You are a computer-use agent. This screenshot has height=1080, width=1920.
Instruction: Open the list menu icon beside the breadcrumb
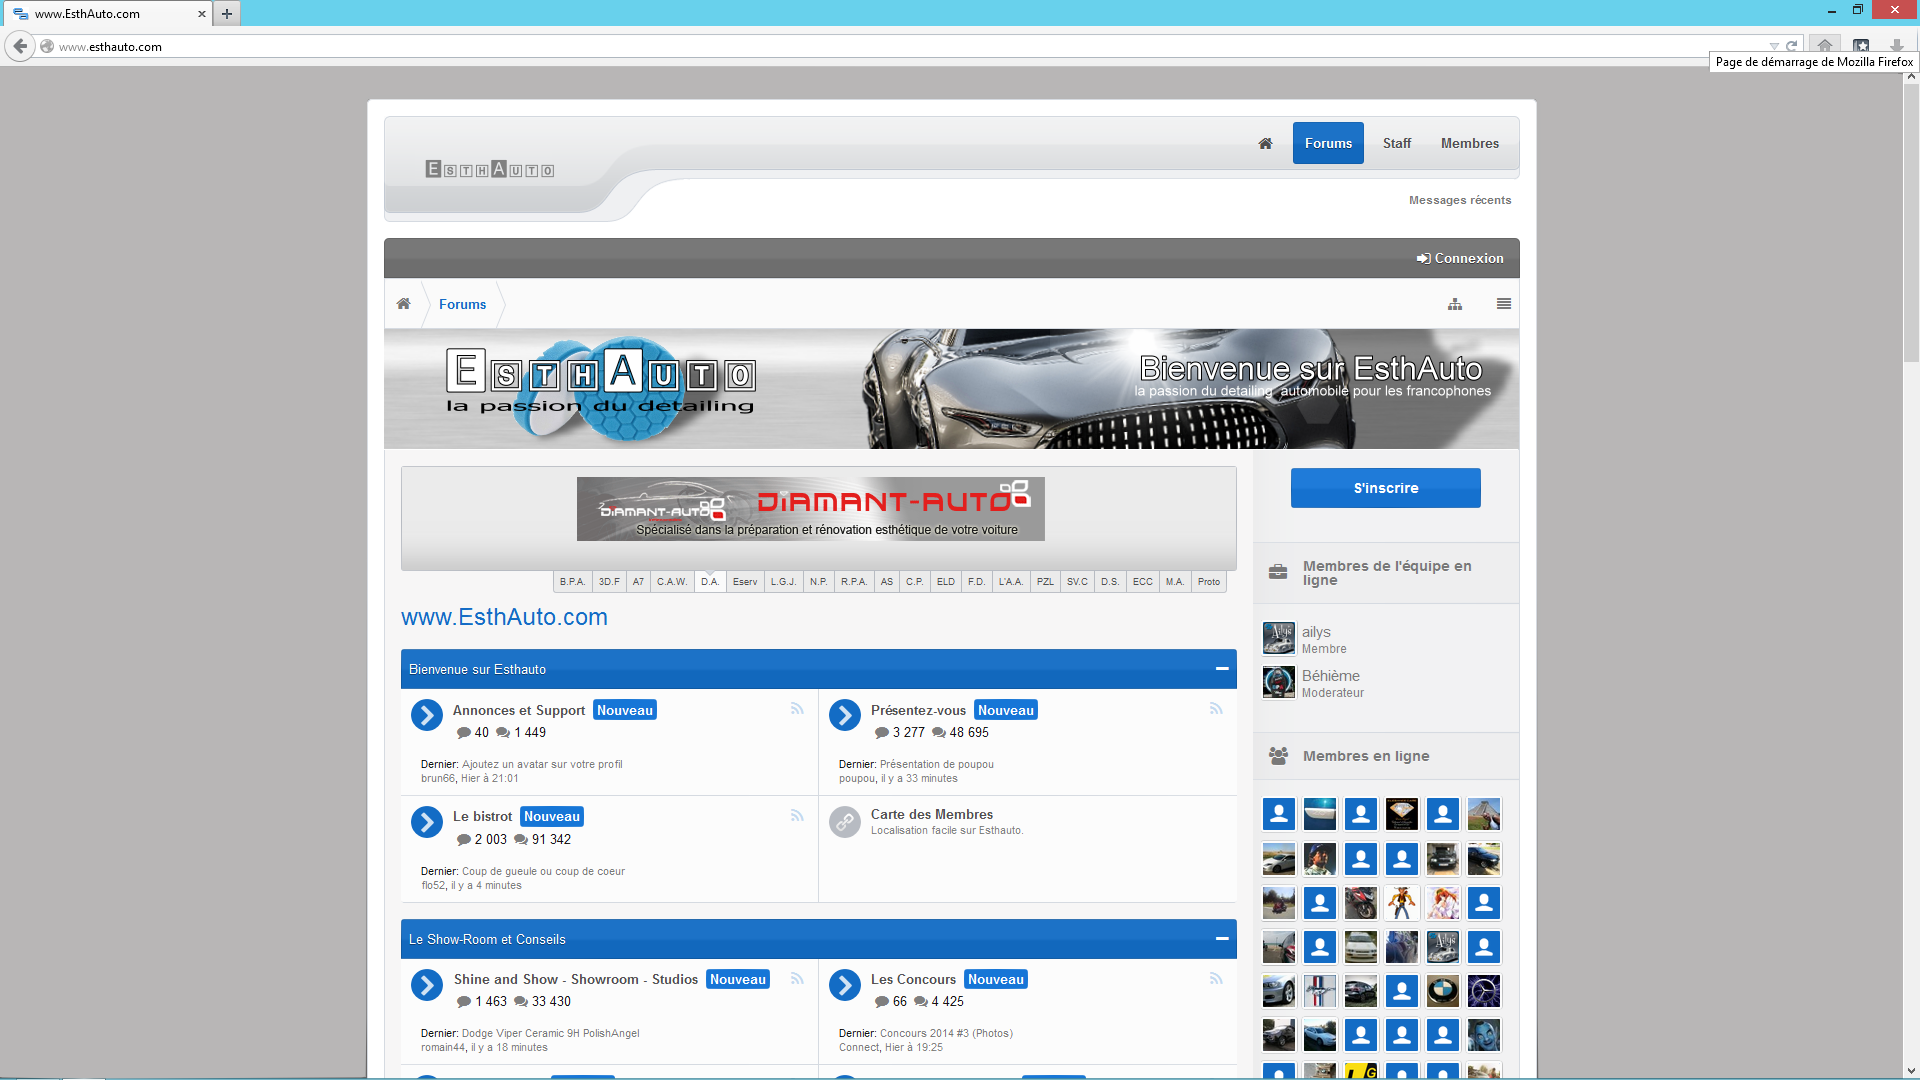1504,304
